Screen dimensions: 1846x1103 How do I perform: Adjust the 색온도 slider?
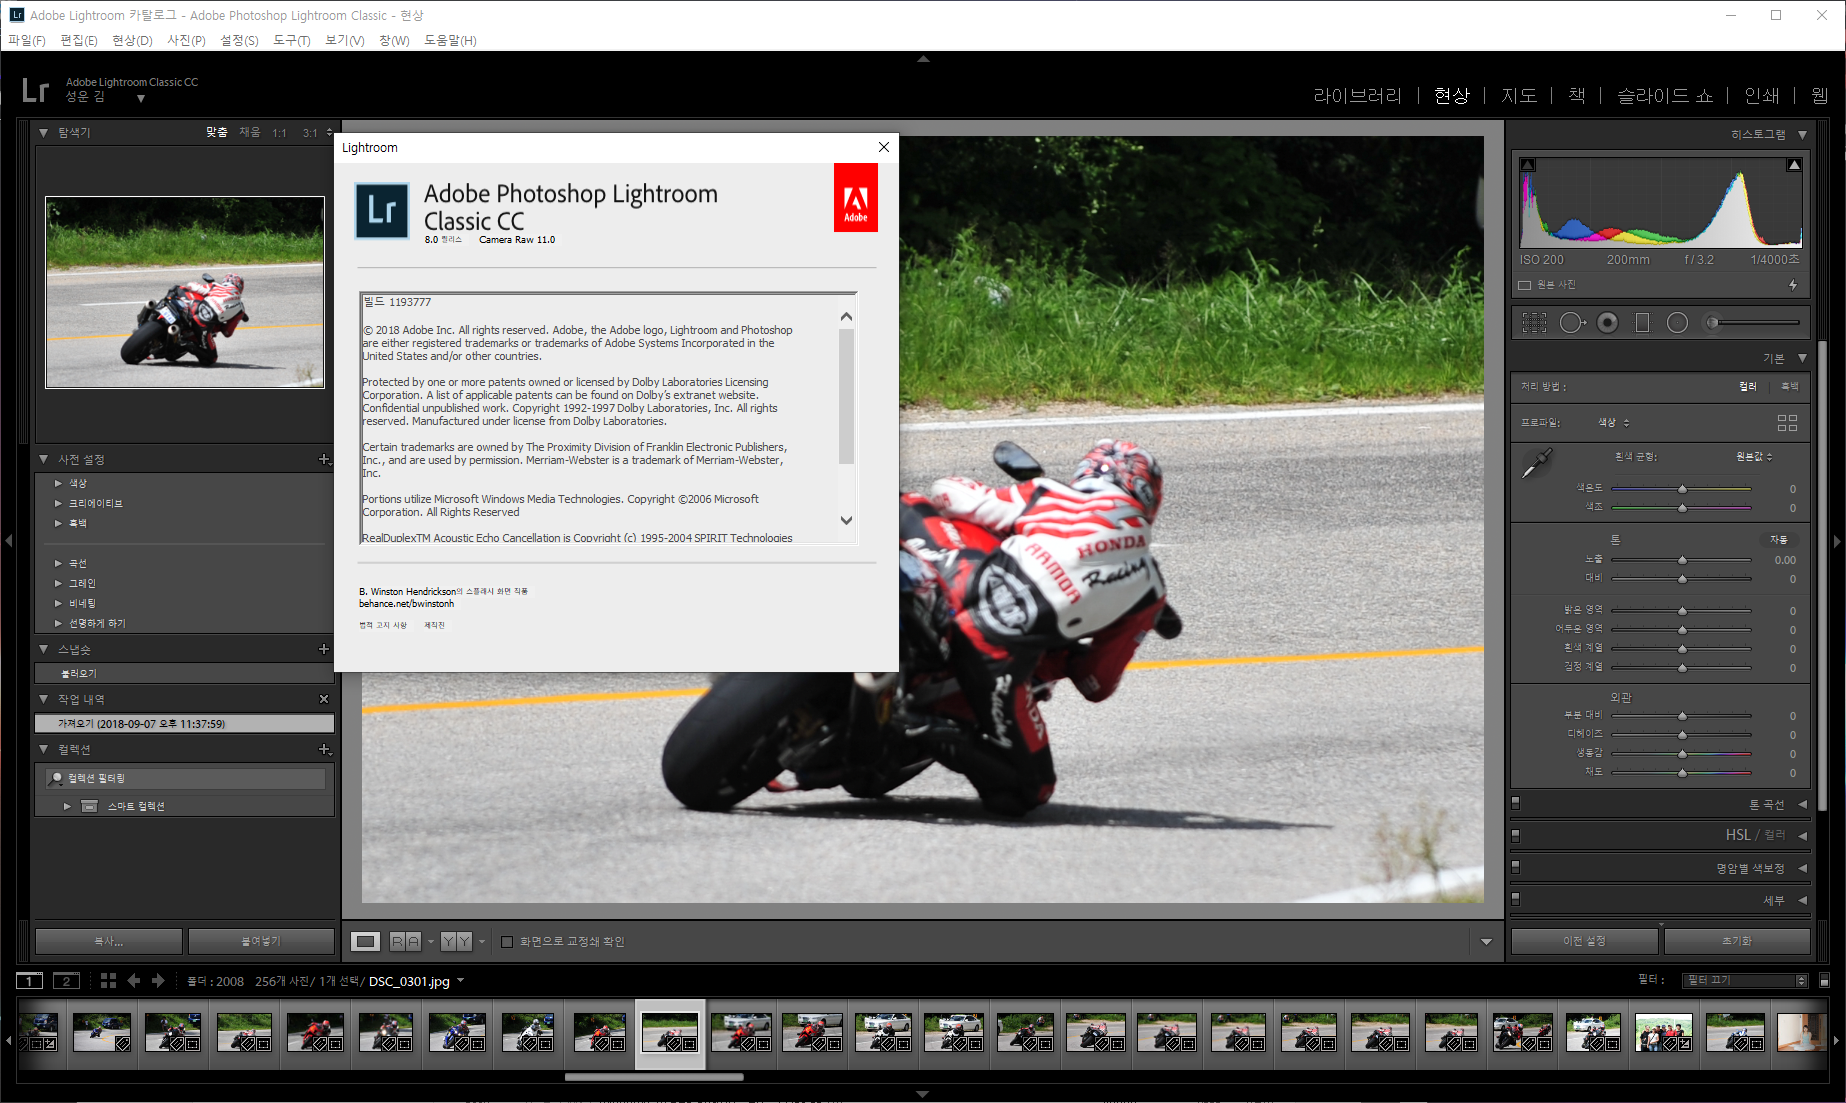click(1682, 489)
